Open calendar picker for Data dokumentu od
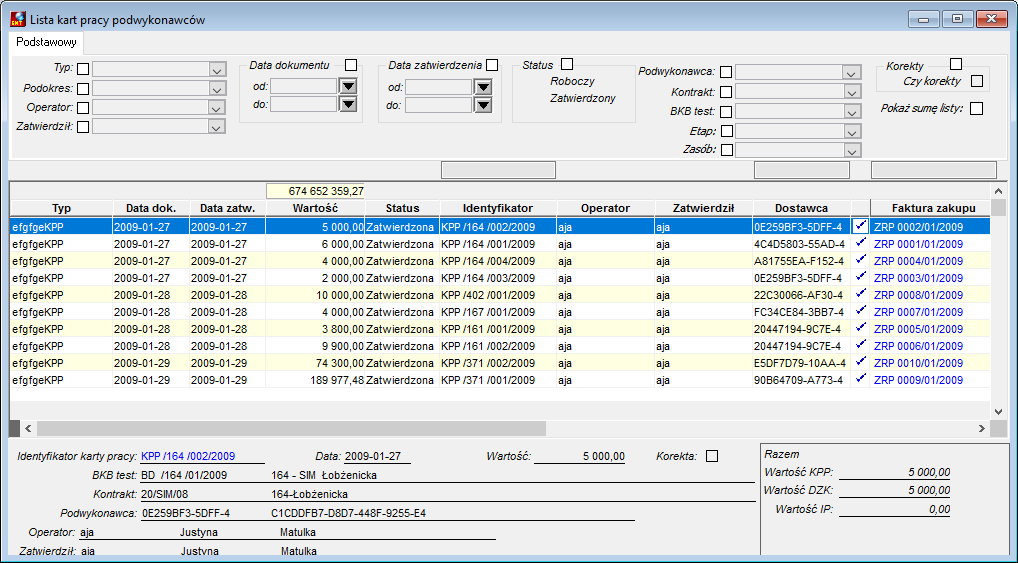 tap(349, 86)
